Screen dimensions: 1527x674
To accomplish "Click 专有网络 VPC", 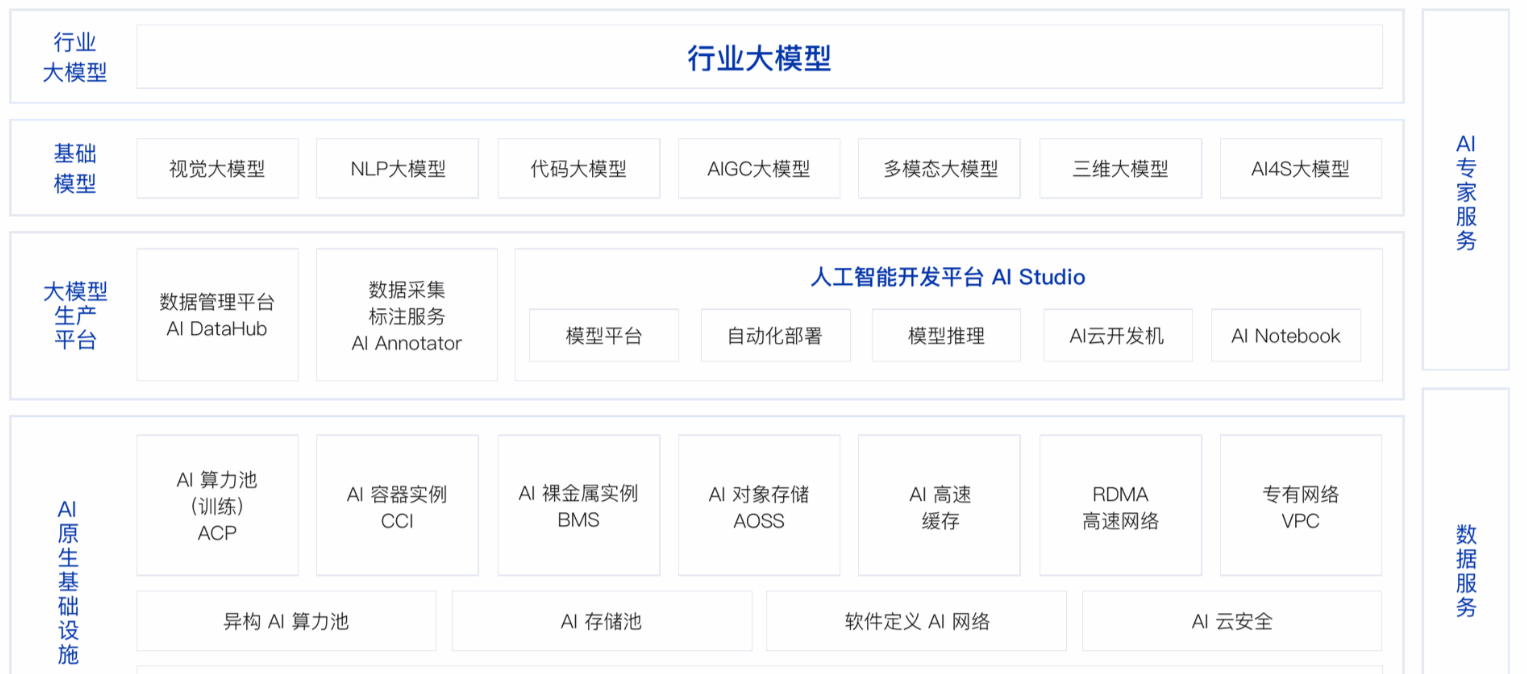I will (1300, 504).
